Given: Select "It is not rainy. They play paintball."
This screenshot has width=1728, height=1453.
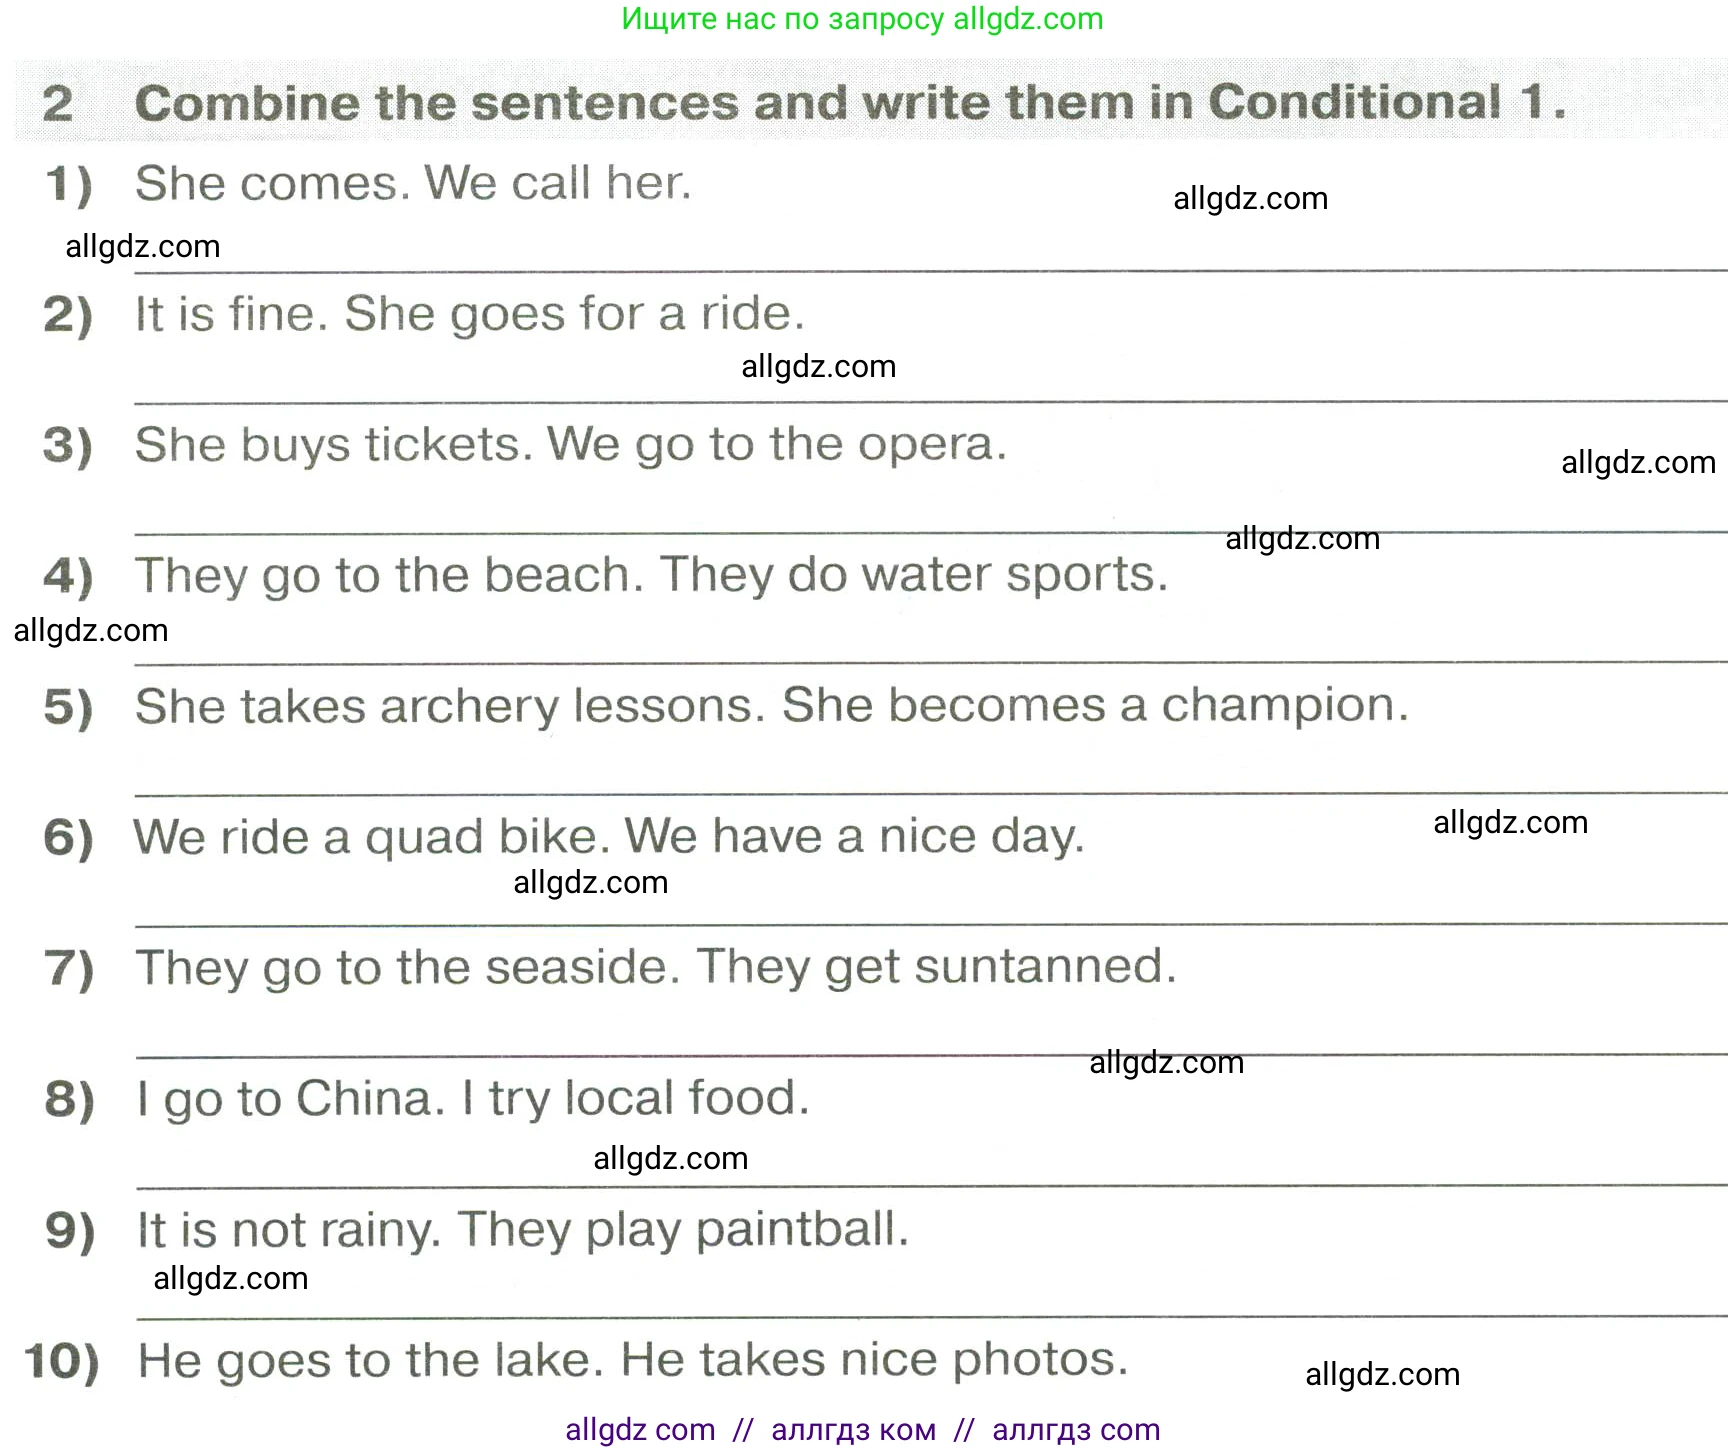Looking at the screenshot, I should pos(523,1230).
